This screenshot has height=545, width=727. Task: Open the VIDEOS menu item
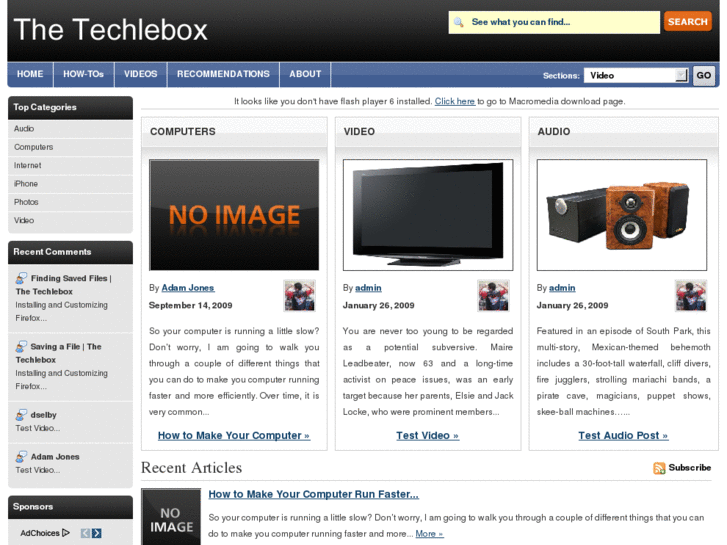tap(140, 74)
